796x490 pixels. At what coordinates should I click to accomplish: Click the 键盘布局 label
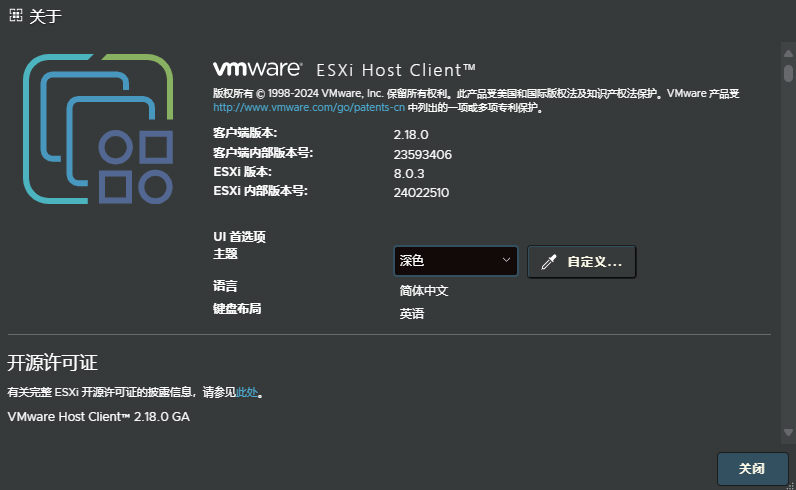(x=237, y=308)
